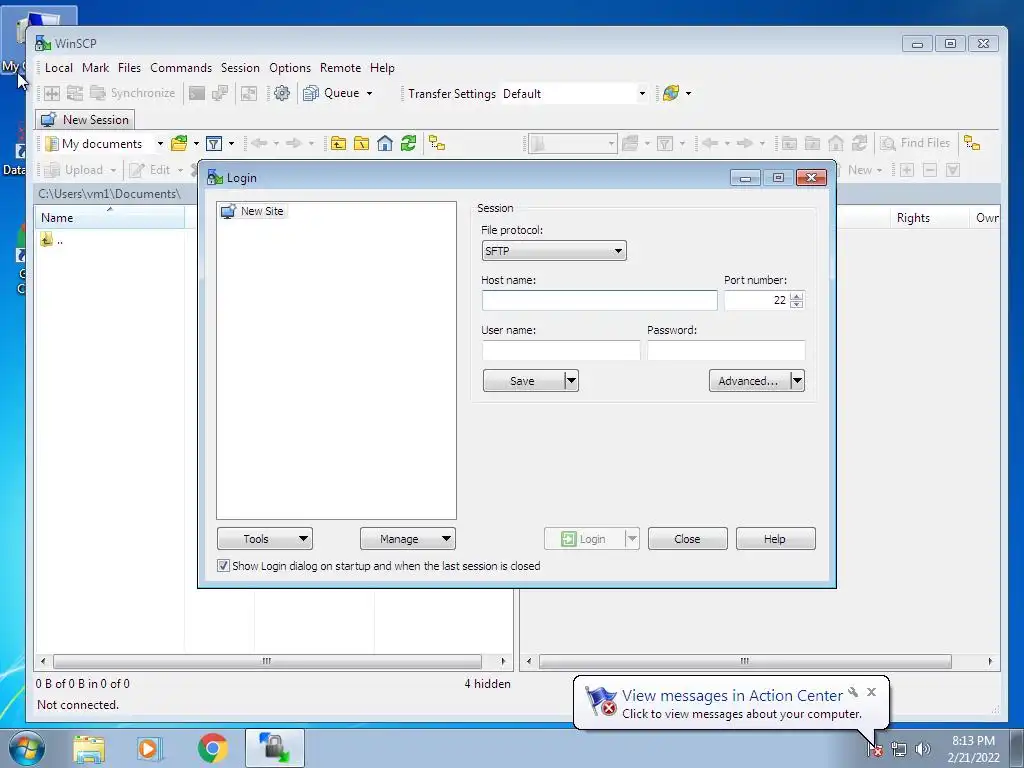
Task: Click the User name input field
Action: (561, 350)
